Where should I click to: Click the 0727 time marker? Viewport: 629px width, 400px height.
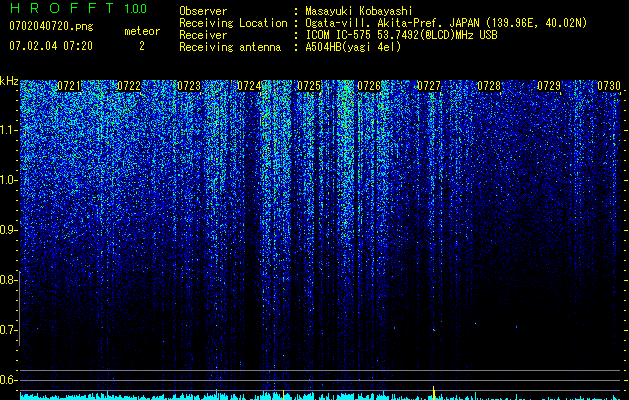(x=429, y=86)
